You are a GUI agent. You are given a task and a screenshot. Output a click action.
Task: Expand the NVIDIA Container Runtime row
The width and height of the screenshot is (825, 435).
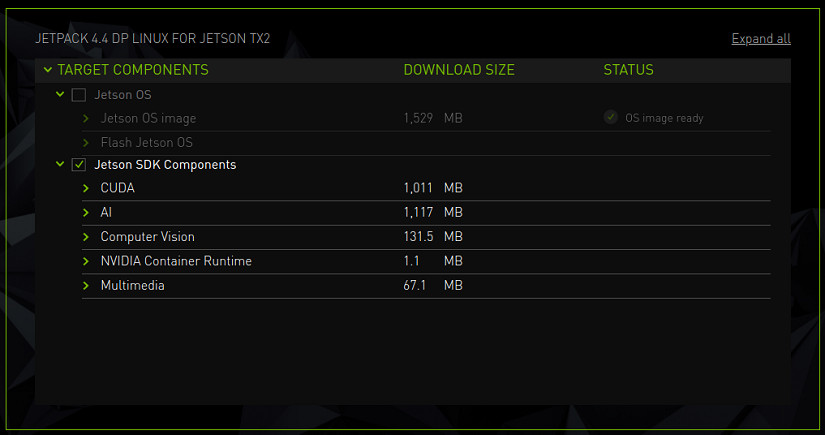86,261
